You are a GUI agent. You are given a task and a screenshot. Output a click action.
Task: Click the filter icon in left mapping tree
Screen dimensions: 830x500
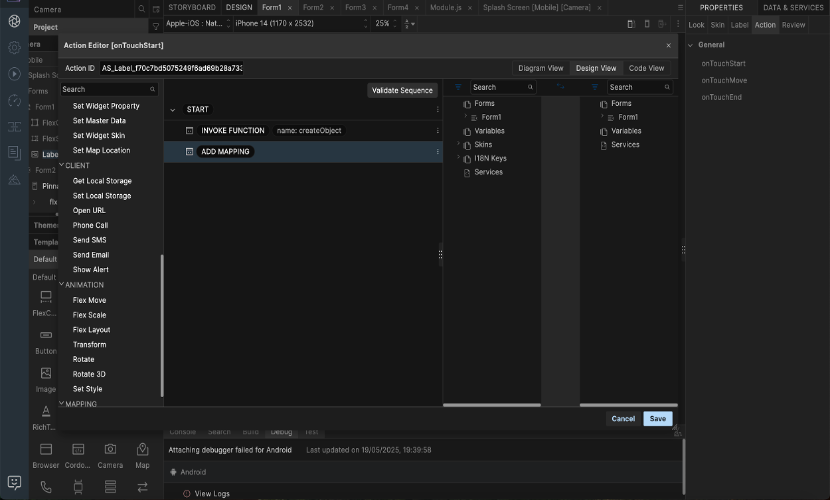pyautogui.click(x=457, y=87)
